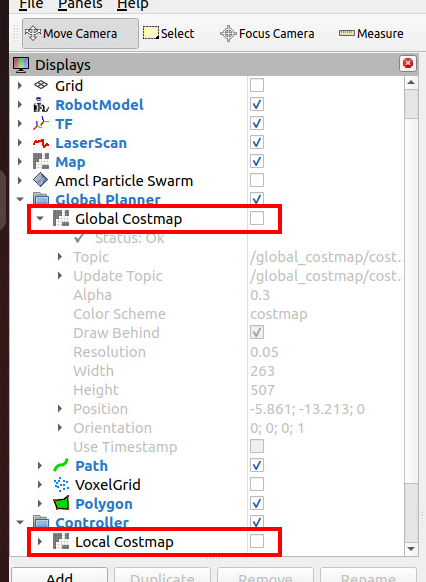Click the scrollbar up arrow

411,82
